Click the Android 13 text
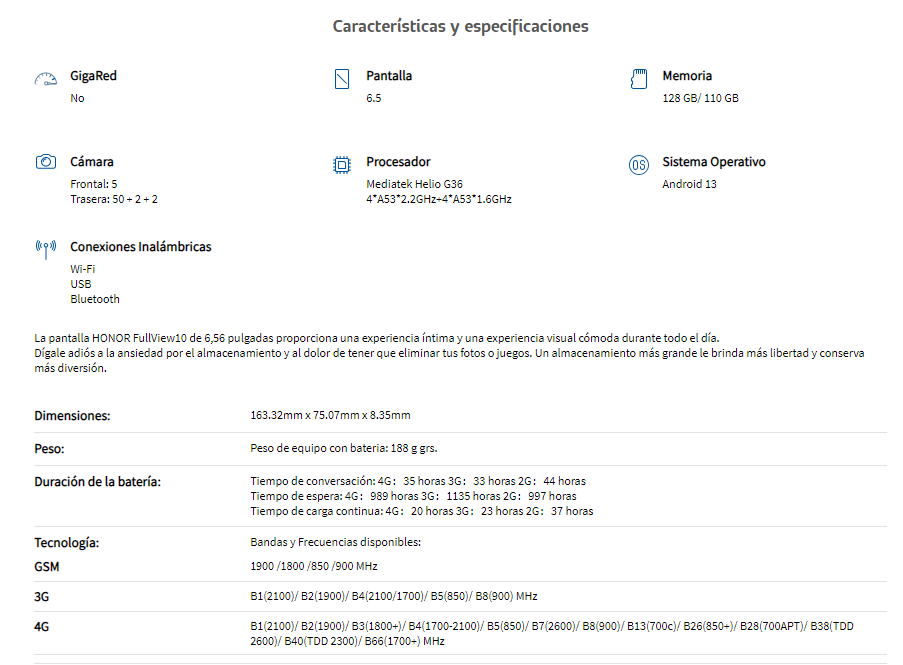This screenshot has width=903, height=665. pyautogui.click(x=689, y=184)
